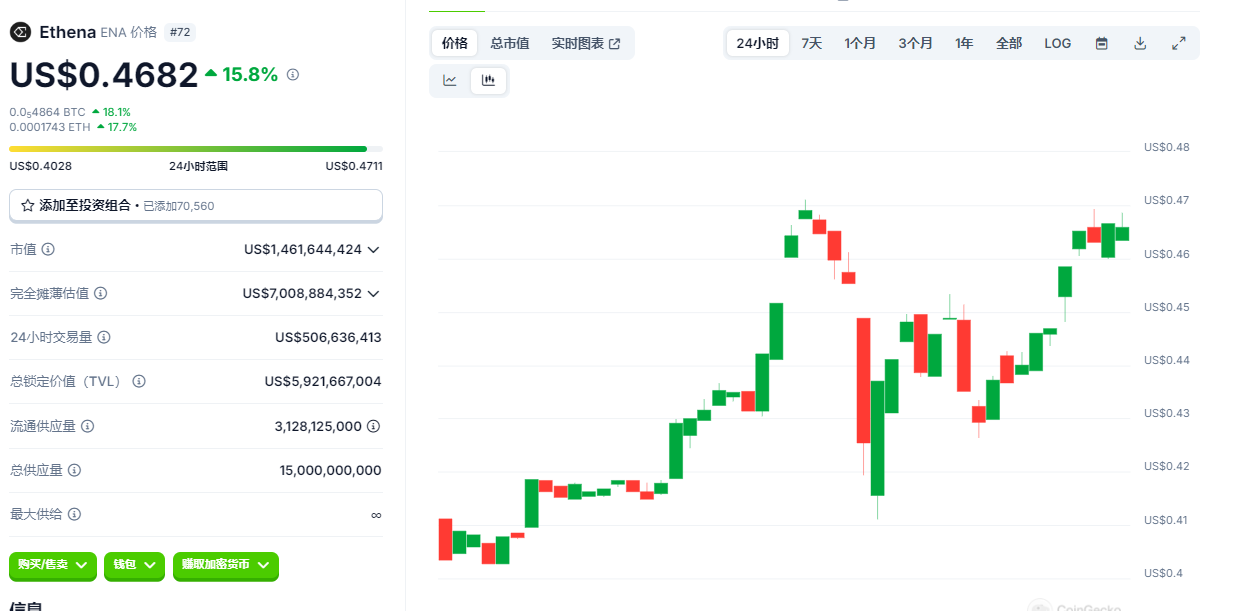Switch to candlestick chart view icon
Image resolution: width=1241 pixels, height=611 pixels.
pyautogui.click(x=488, y=81)
